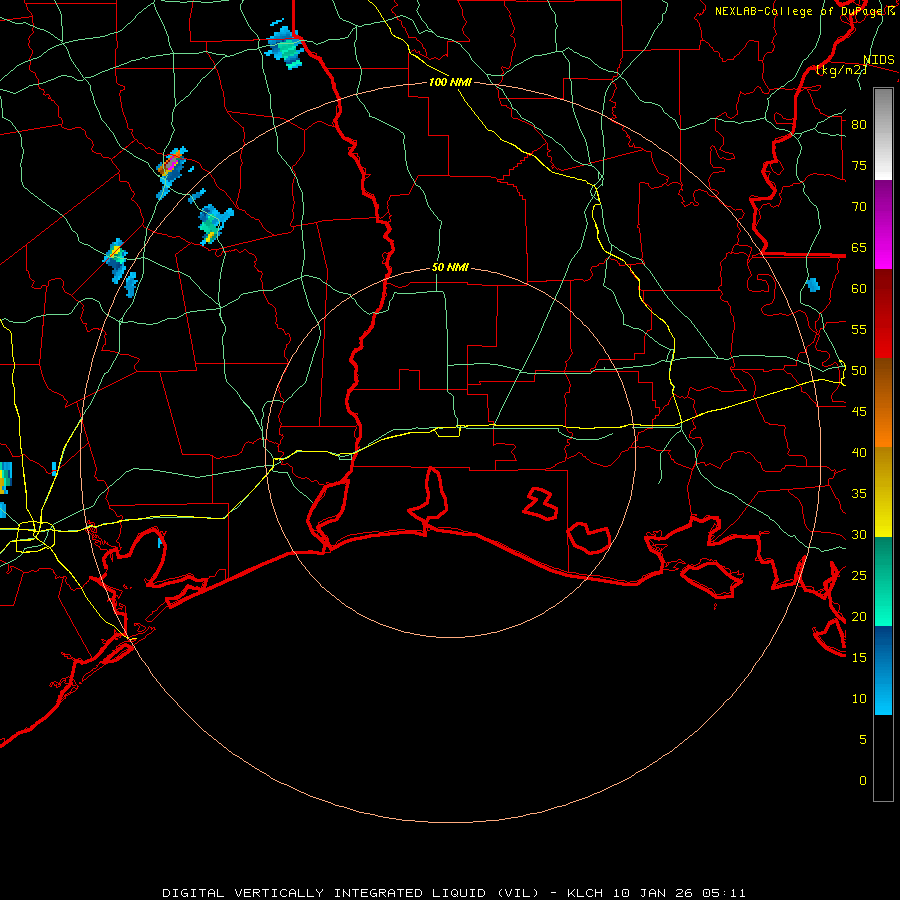Select the 40 value on the color scale
This screenshot has width=900, height=900.
pyautogui.click(x=859, y=453)
